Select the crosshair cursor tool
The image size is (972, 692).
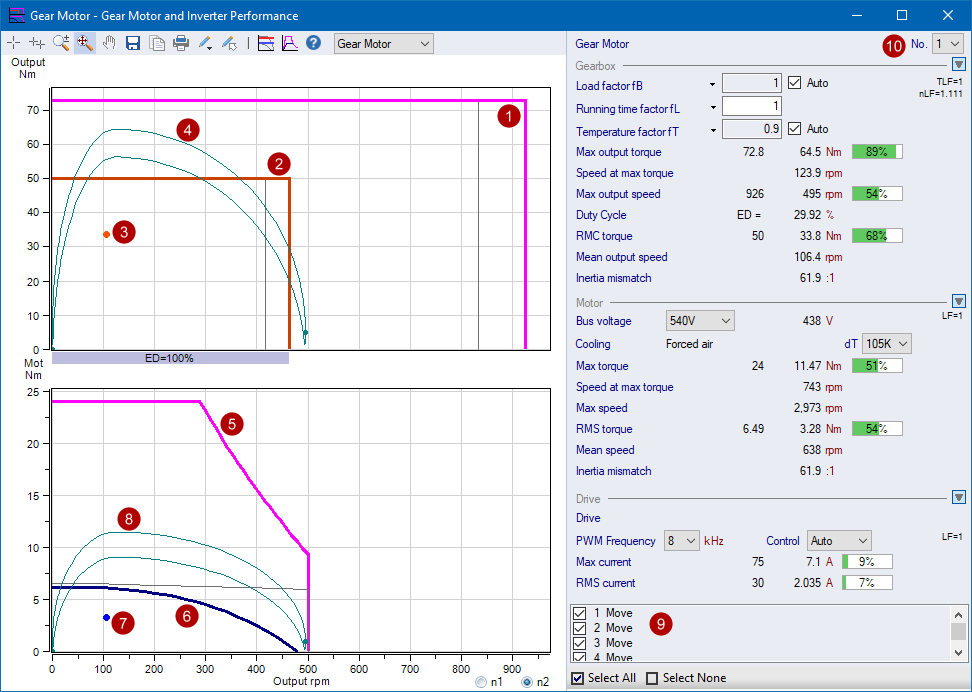point(13,43)
